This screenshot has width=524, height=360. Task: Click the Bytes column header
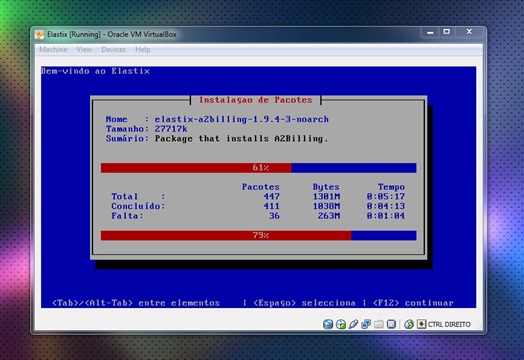326,187
